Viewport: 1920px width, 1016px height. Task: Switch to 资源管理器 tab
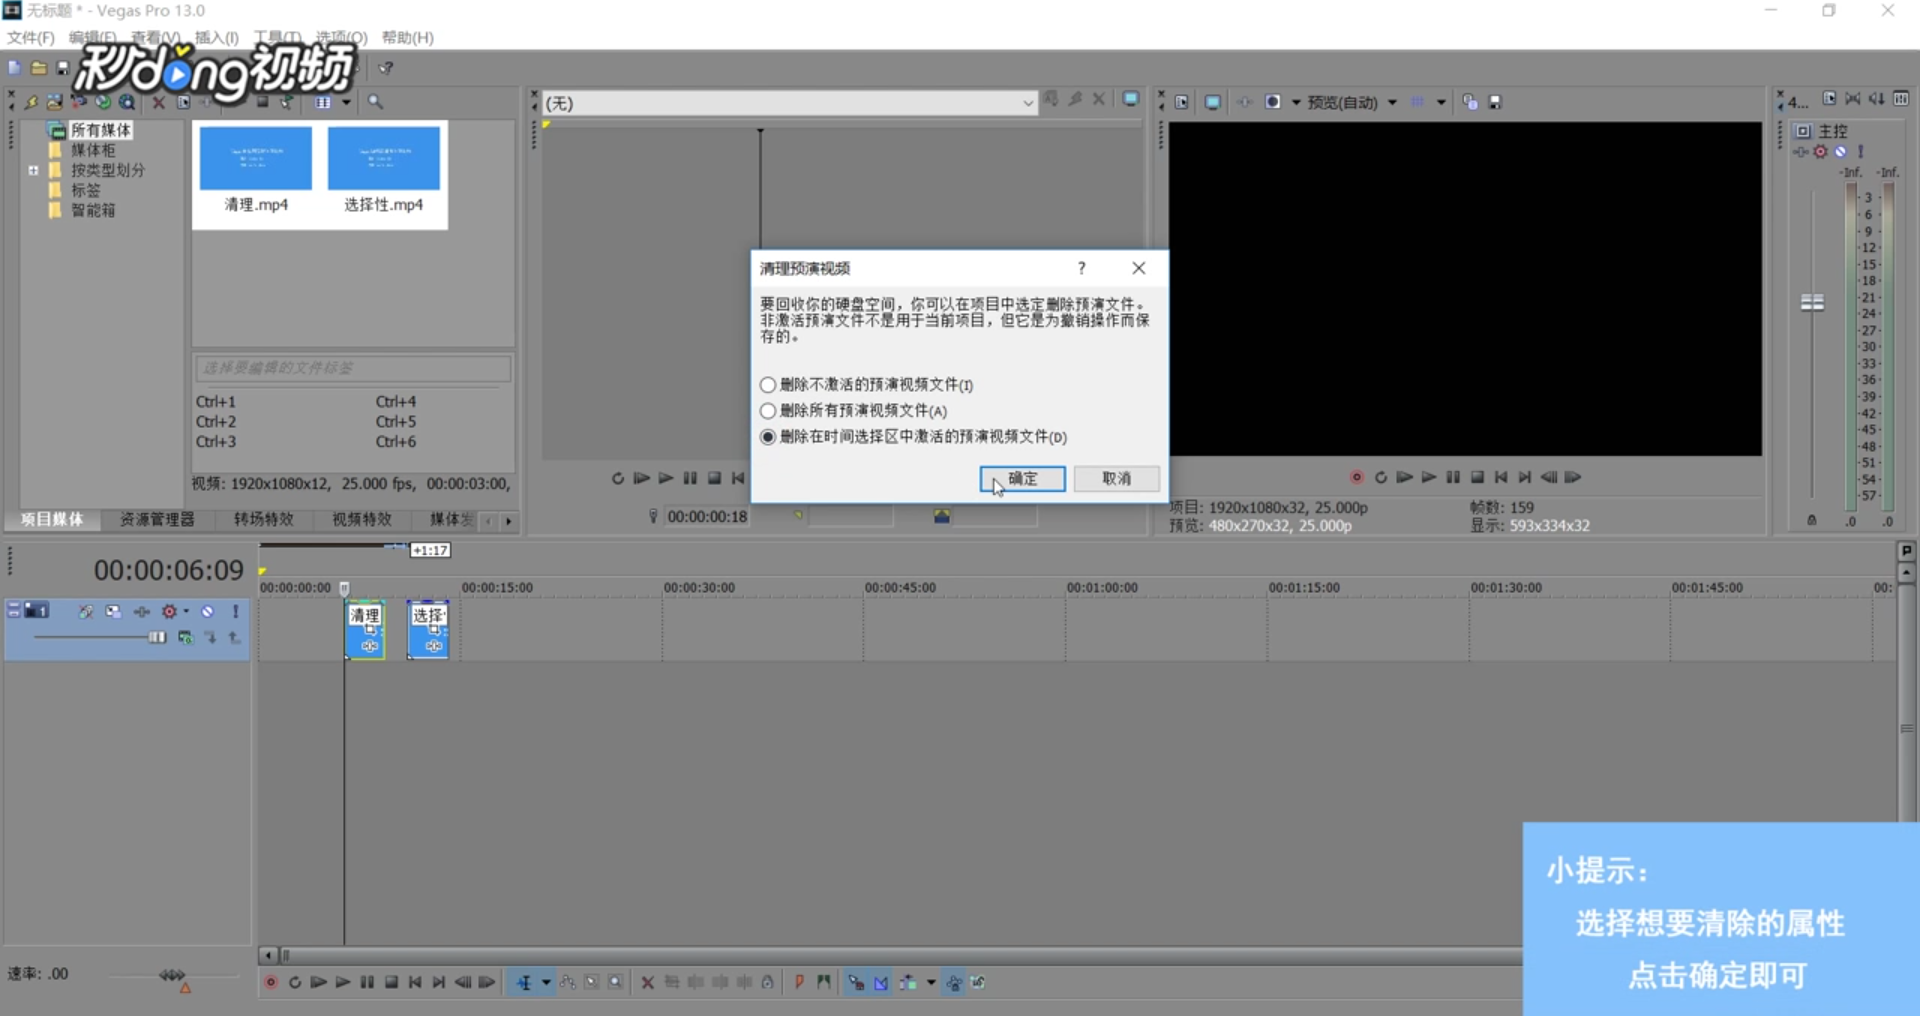pyautogui.click(x=157, y=520)
